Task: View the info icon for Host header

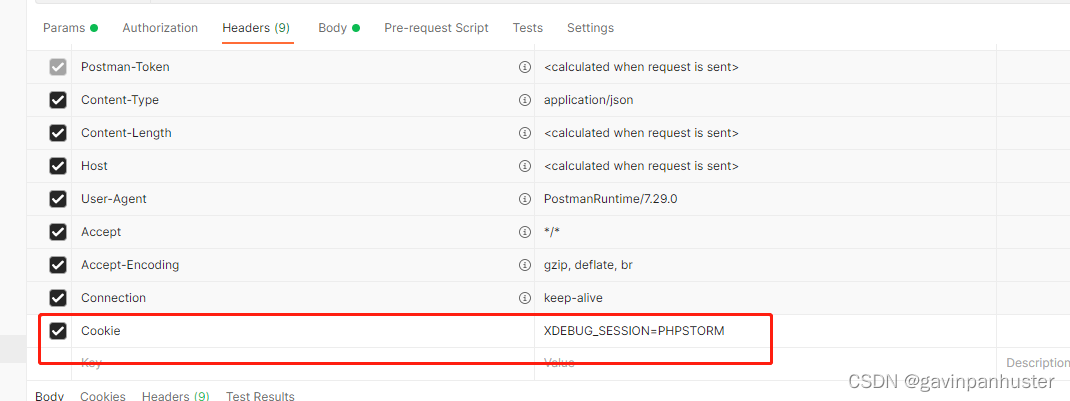Action: 525,166
